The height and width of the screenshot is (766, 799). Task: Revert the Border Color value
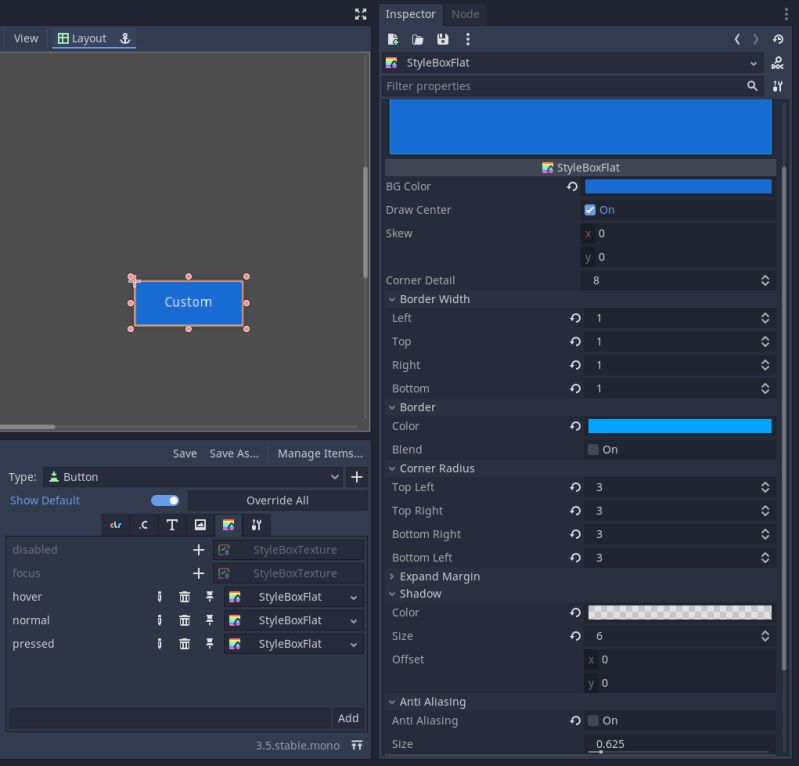tap(575, 426)
